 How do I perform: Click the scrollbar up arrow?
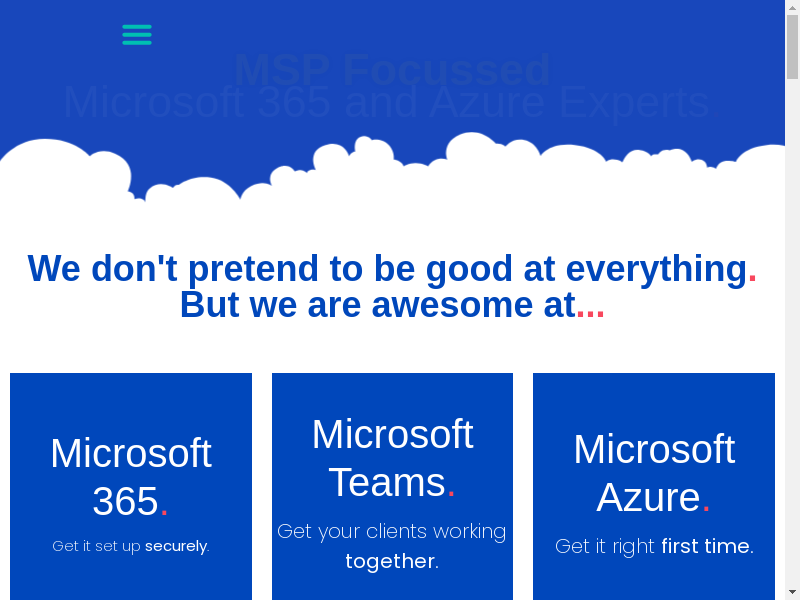pos(792,8)
